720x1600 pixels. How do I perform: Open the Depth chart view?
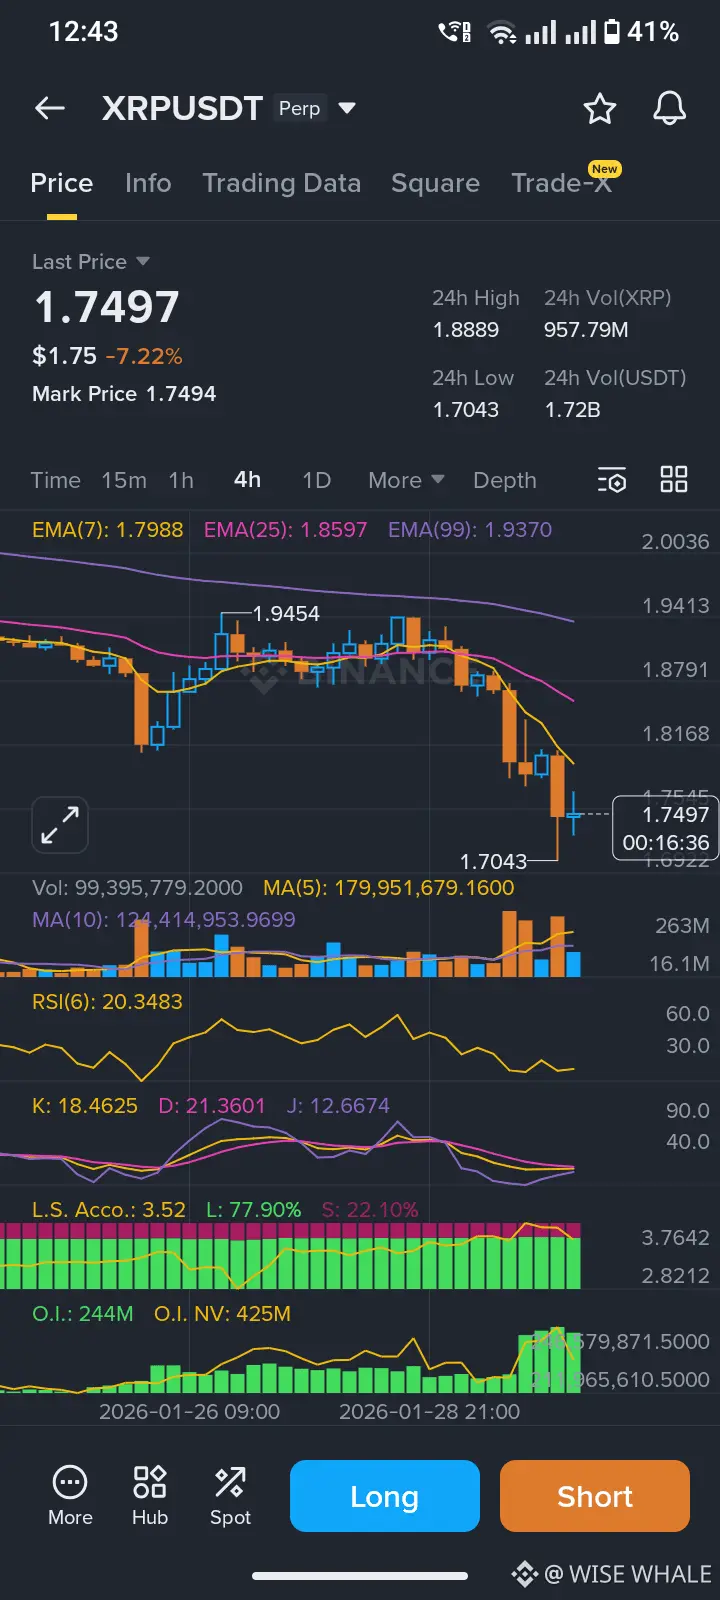click(505, 481)
